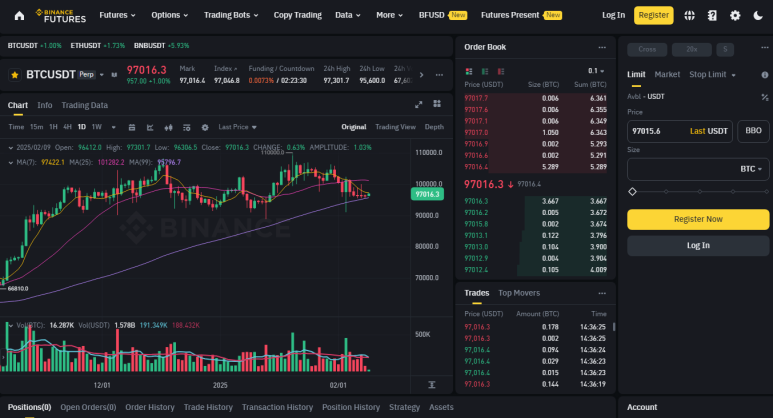
Task: Switch to the Trading Data tab
Action: [84, 105]
